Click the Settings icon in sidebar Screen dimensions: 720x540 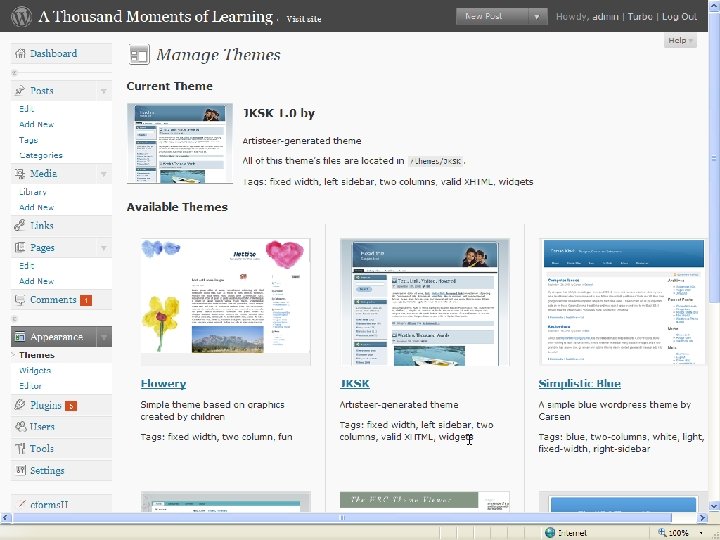pos(20,470)
